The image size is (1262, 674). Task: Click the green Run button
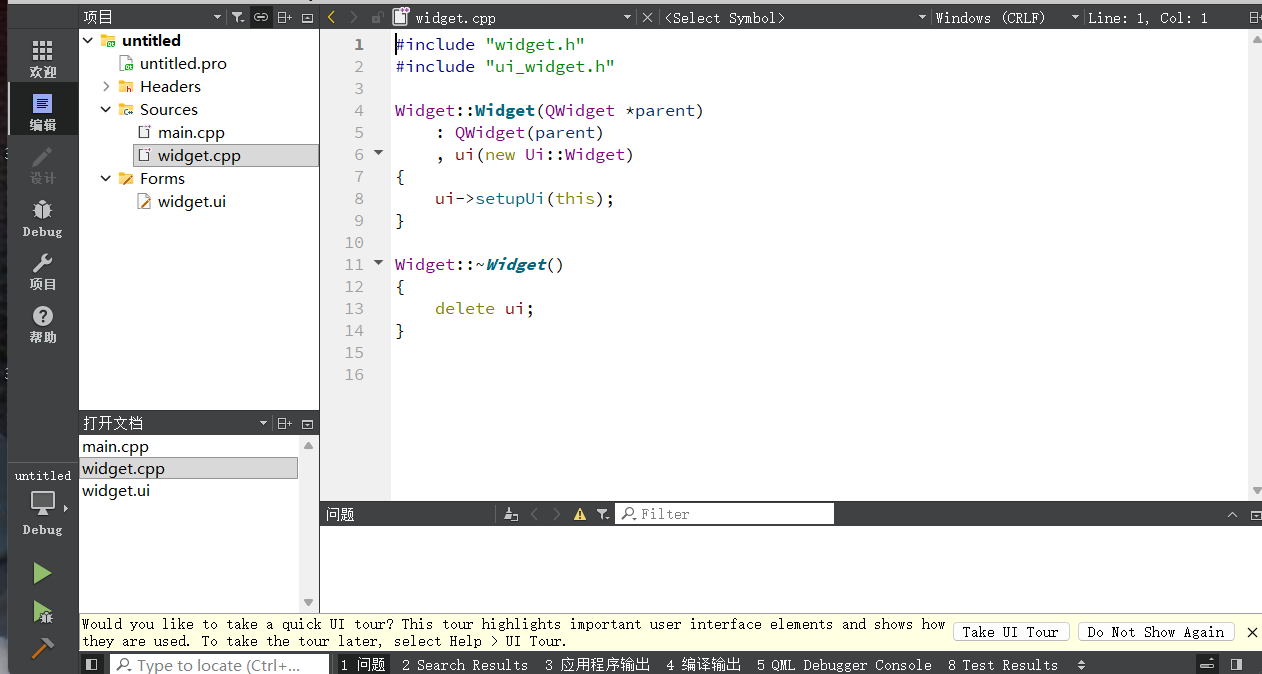[x=42, y=573]
